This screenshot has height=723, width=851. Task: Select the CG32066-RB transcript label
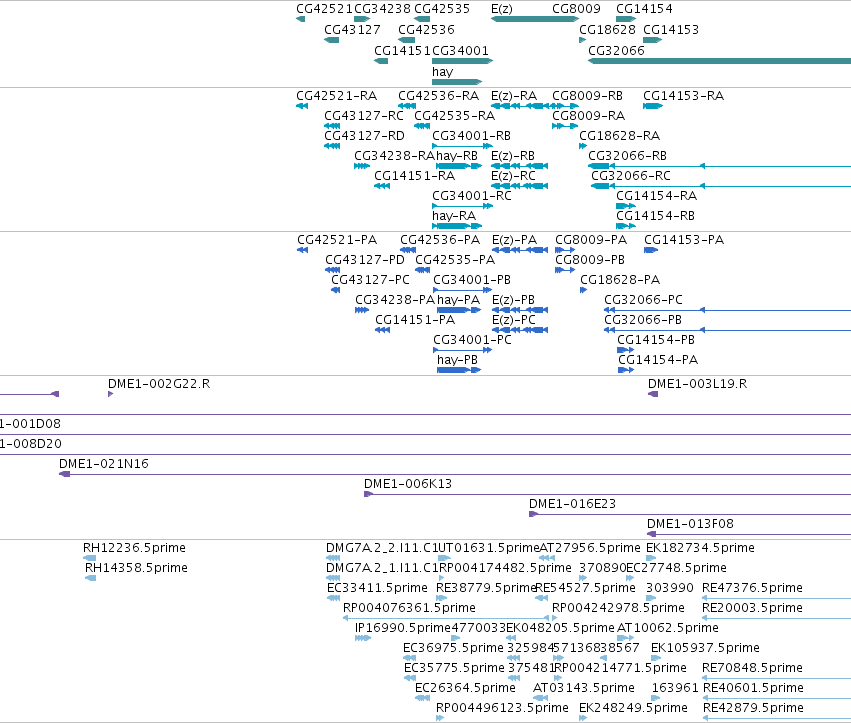tap(627, 156)
